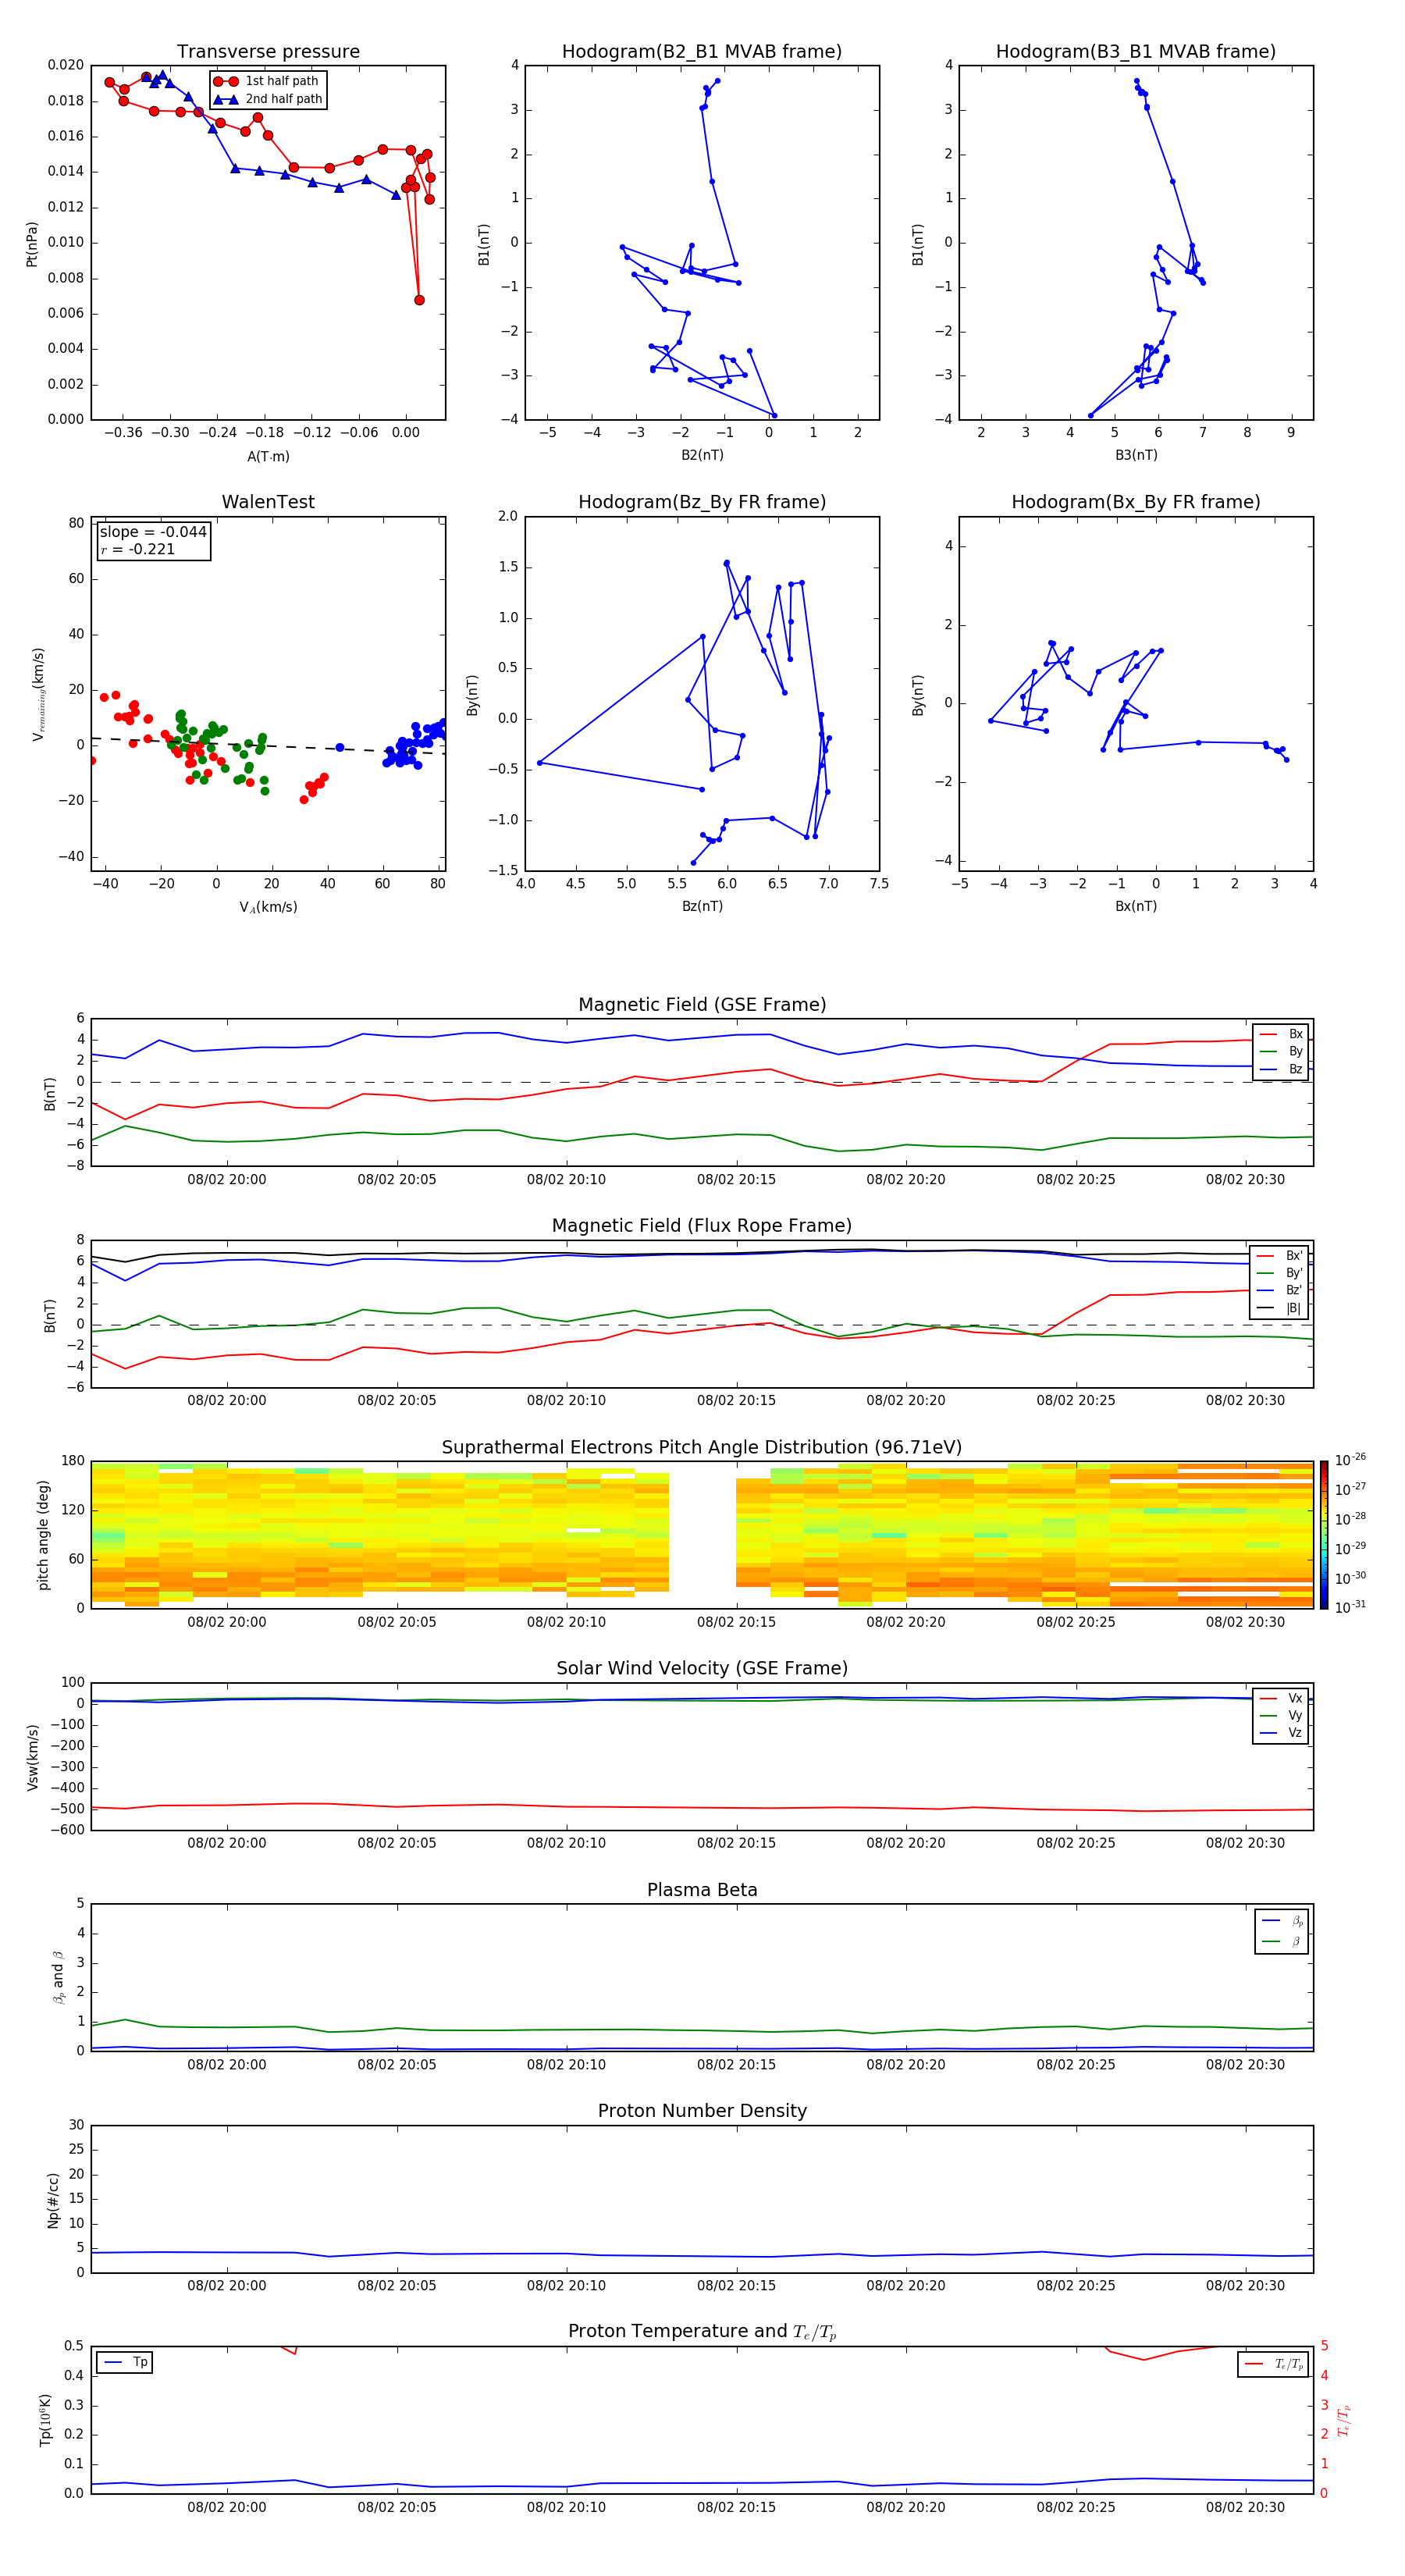The image size is (1405, 2576).
Task: Click 'B2(nT)' x-axis label
Action: 702,455
